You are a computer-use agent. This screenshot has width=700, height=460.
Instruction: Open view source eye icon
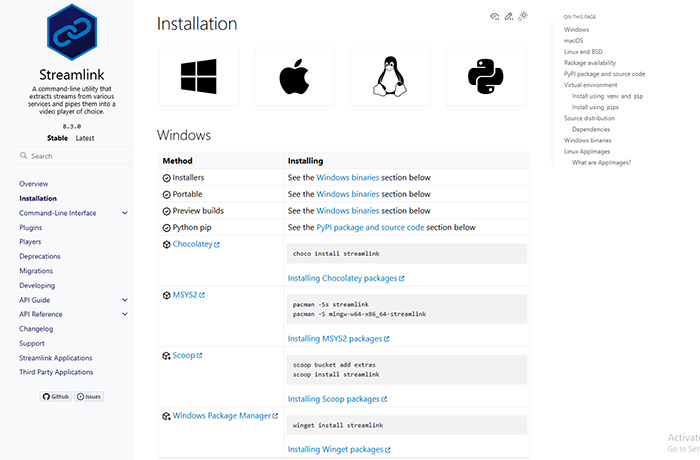(x=494, y=17)
